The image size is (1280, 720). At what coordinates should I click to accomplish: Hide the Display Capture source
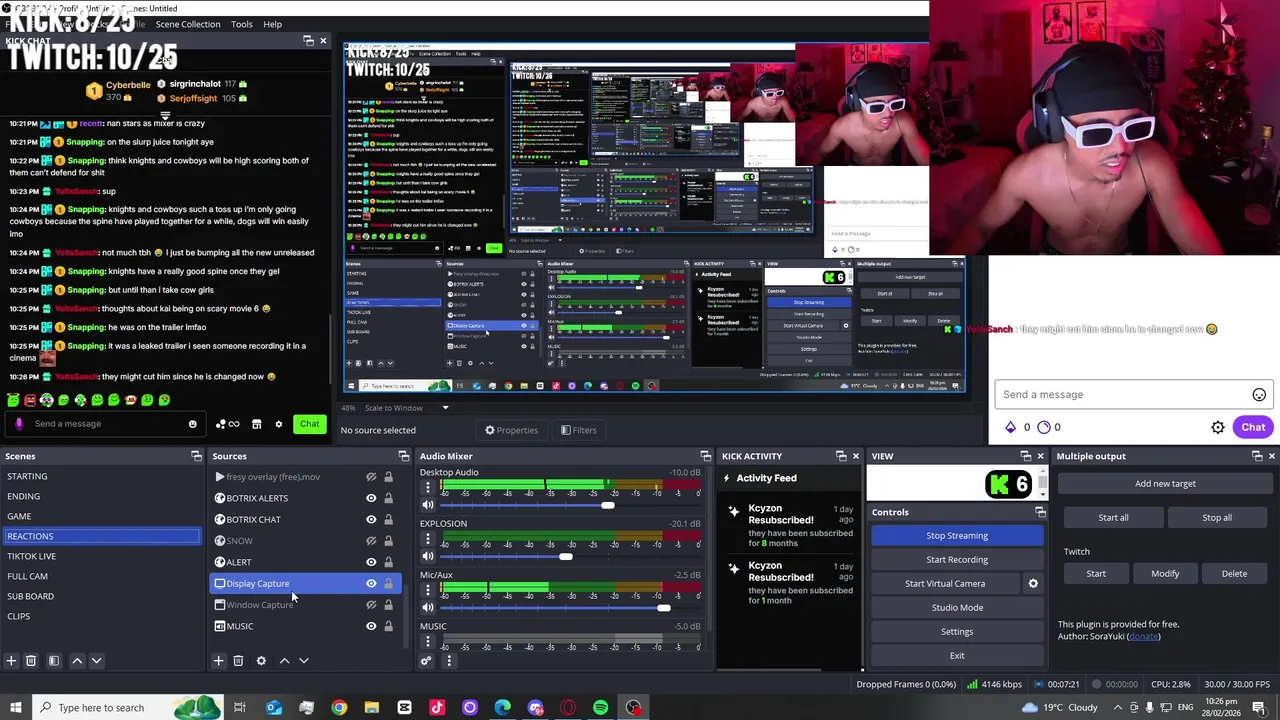coord(371,584)
